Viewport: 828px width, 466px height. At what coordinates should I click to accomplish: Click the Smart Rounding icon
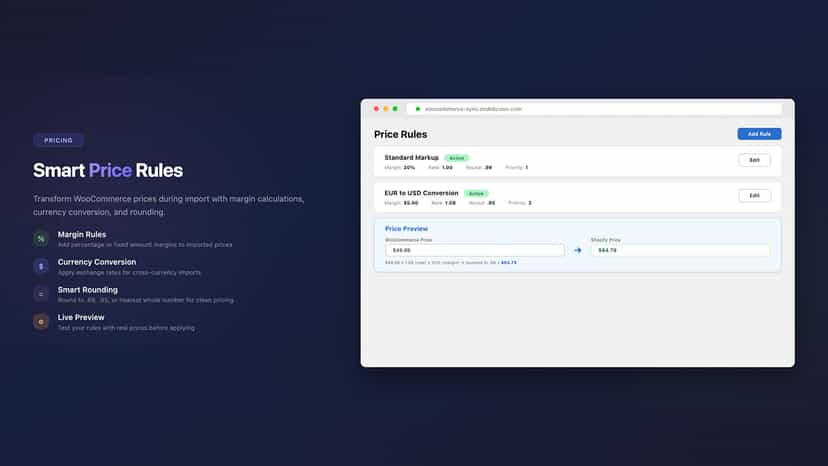41,294
